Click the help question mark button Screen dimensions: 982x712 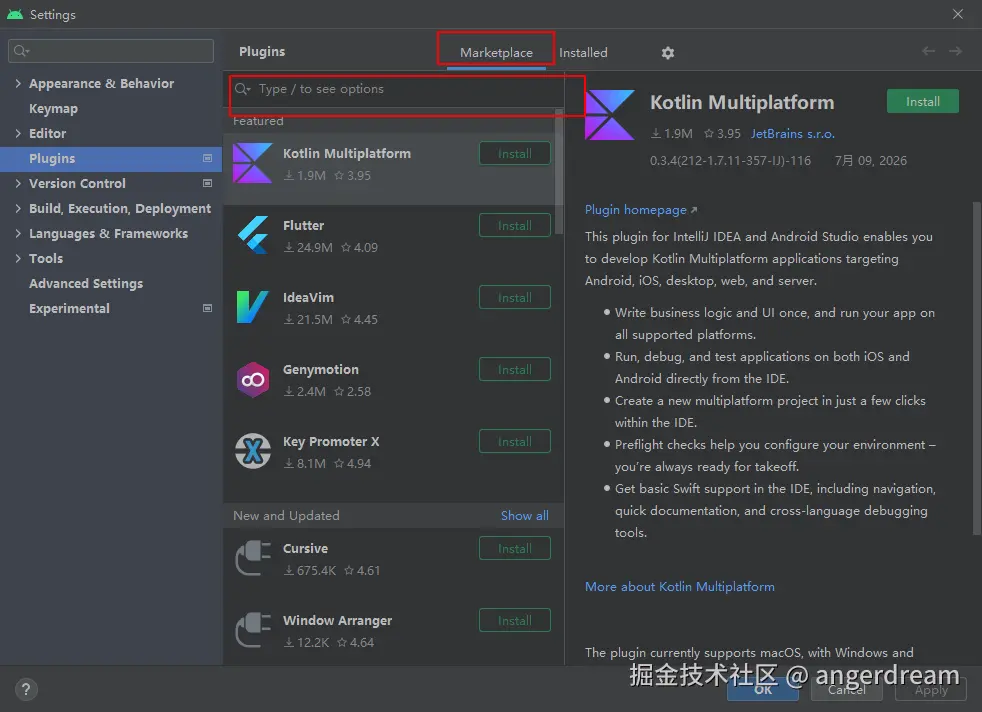point(26,689)
